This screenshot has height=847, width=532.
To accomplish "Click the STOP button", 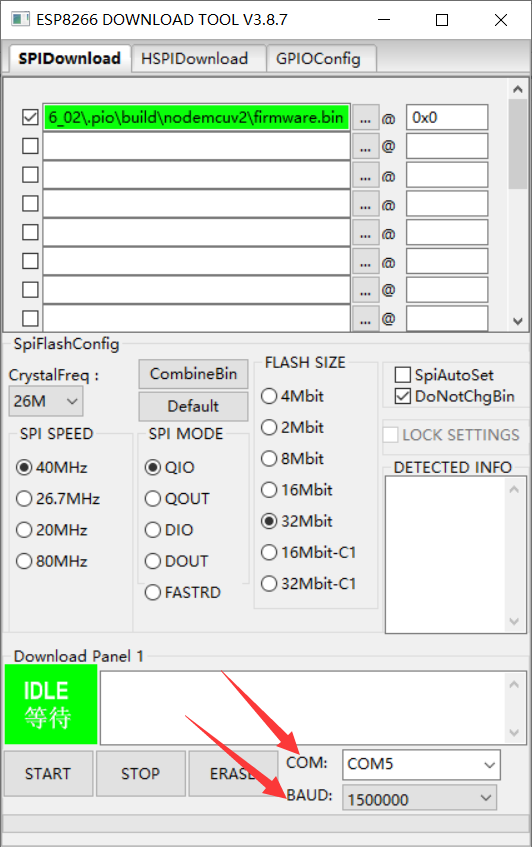I will (140, 774).
